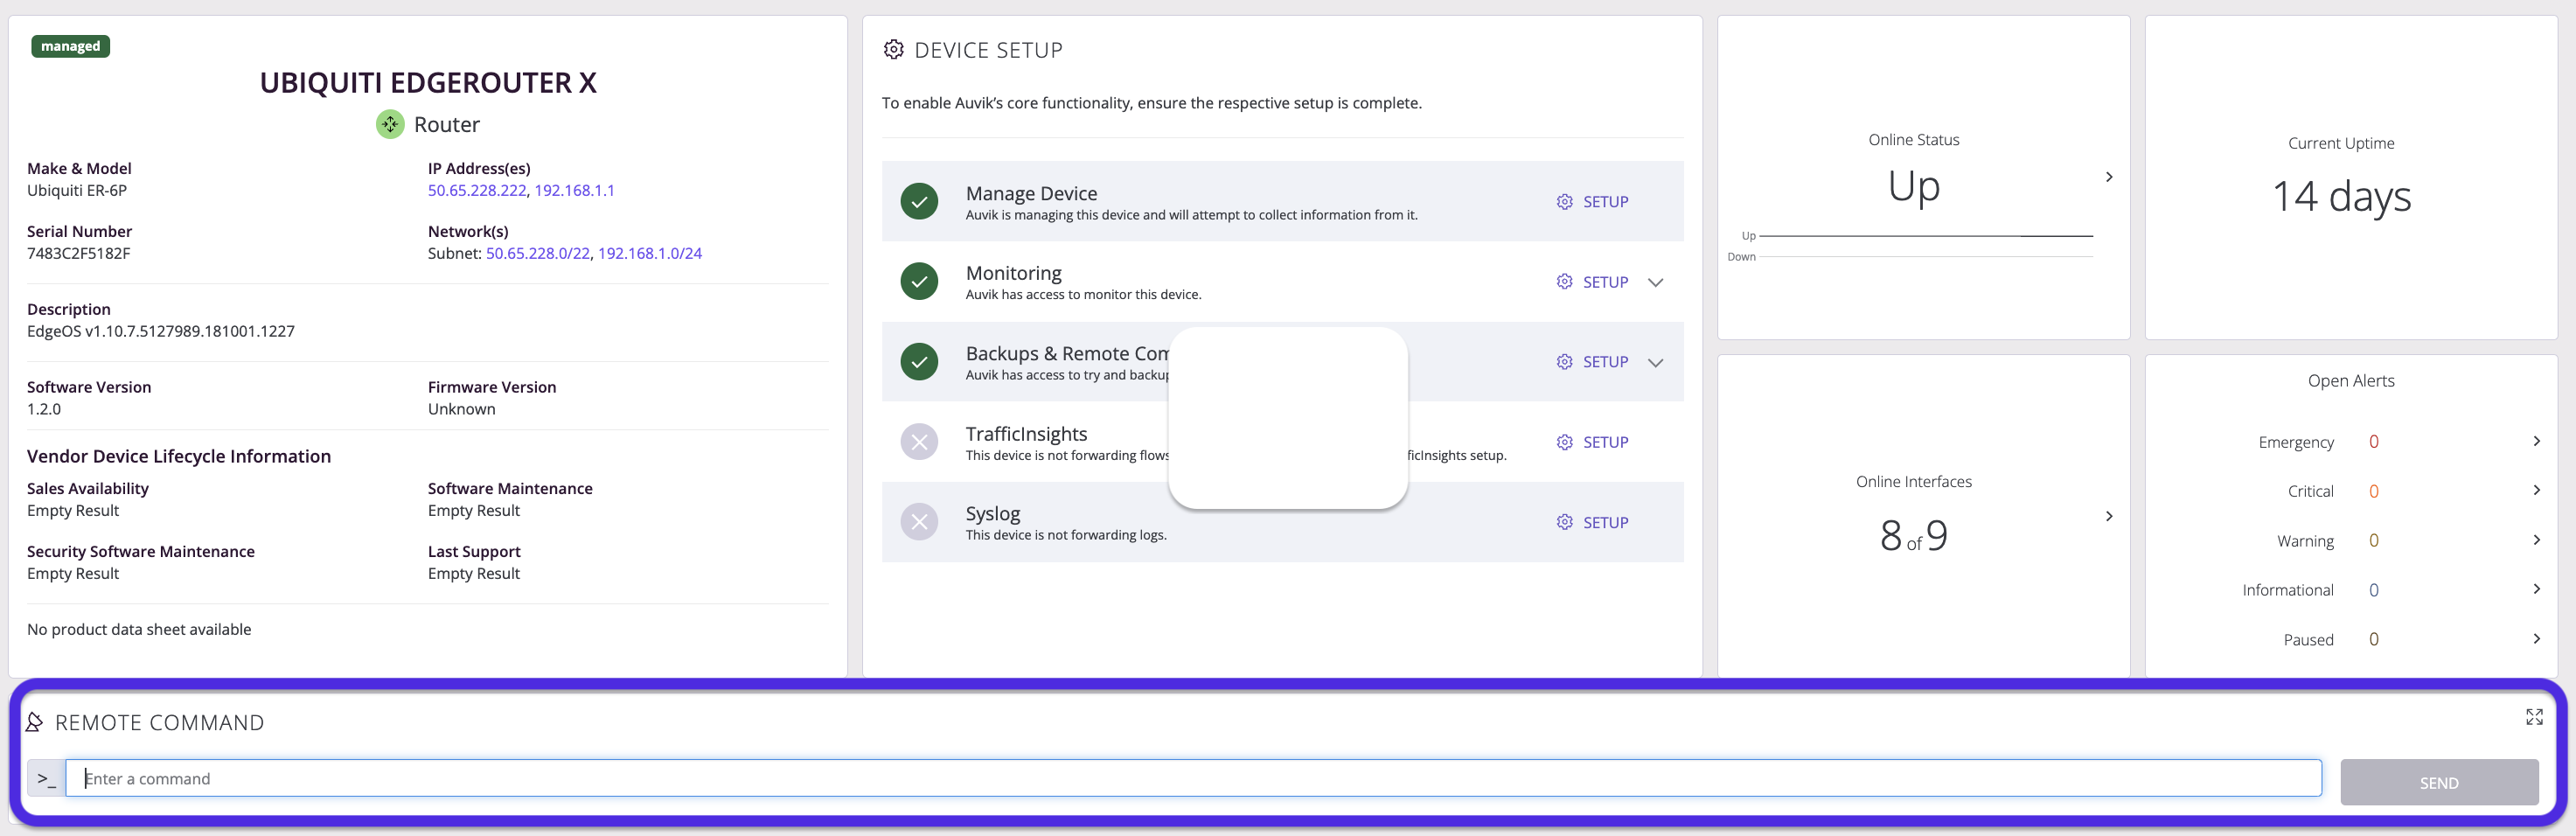Click the Informational alert count 0
This screenshot has width=2576, height=836.
(x=2373, y=590)
